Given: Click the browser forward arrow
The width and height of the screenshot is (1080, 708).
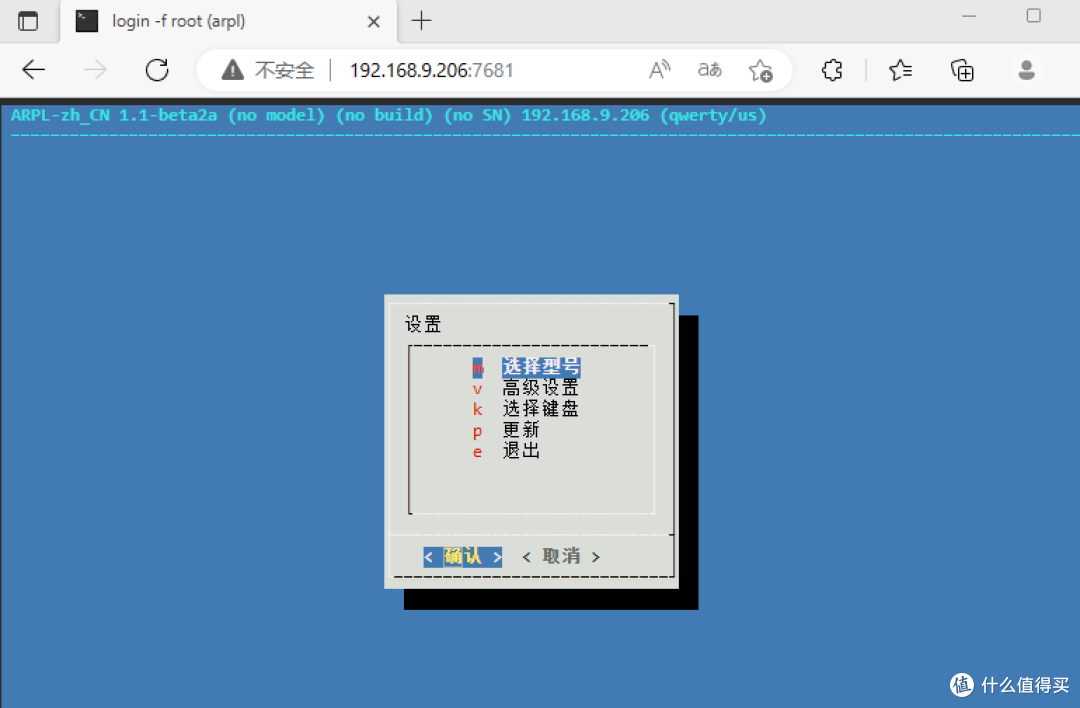Looking at the screenshot, I should [x=95, y=70].
